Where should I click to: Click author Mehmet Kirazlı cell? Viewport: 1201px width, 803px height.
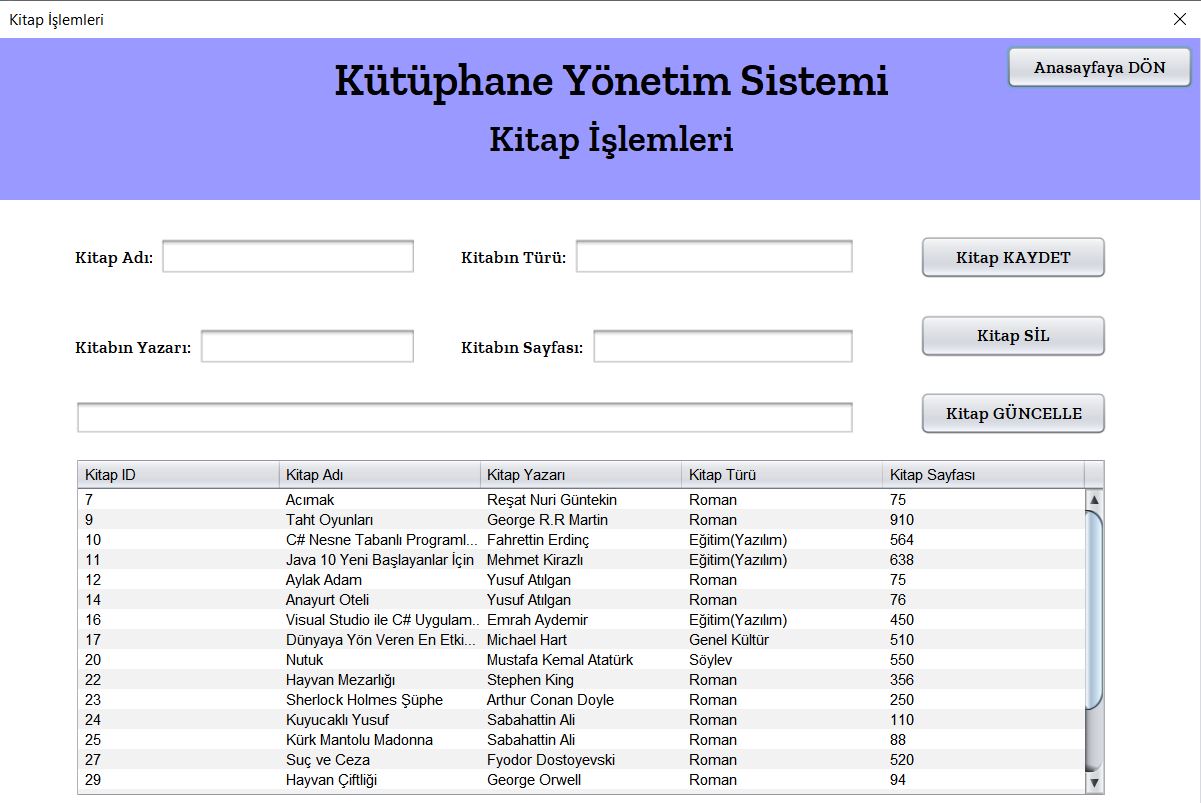[x=581, y=560]
